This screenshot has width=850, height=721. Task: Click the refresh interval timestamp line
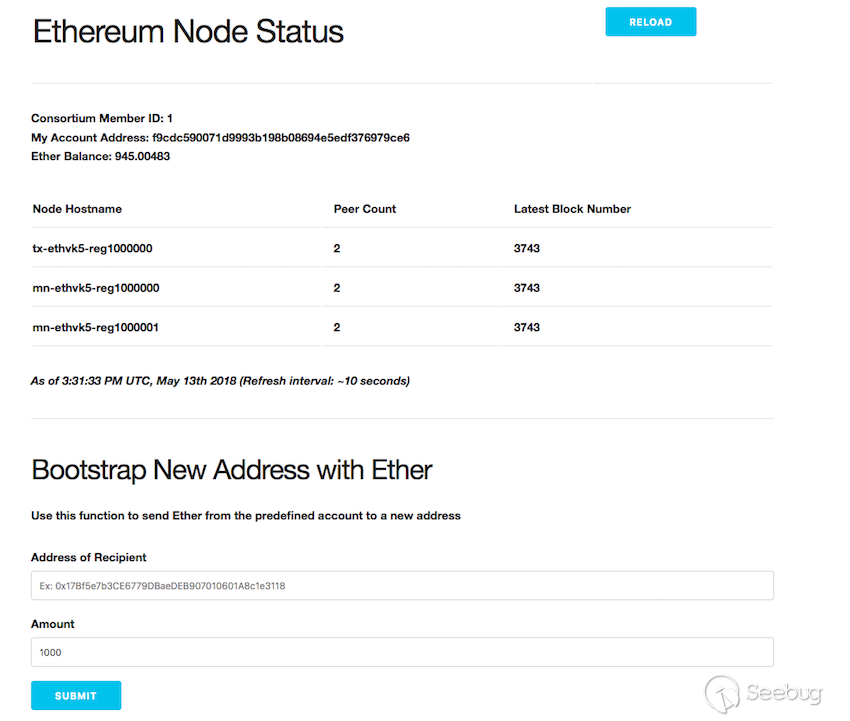click(x=220, y=381)
